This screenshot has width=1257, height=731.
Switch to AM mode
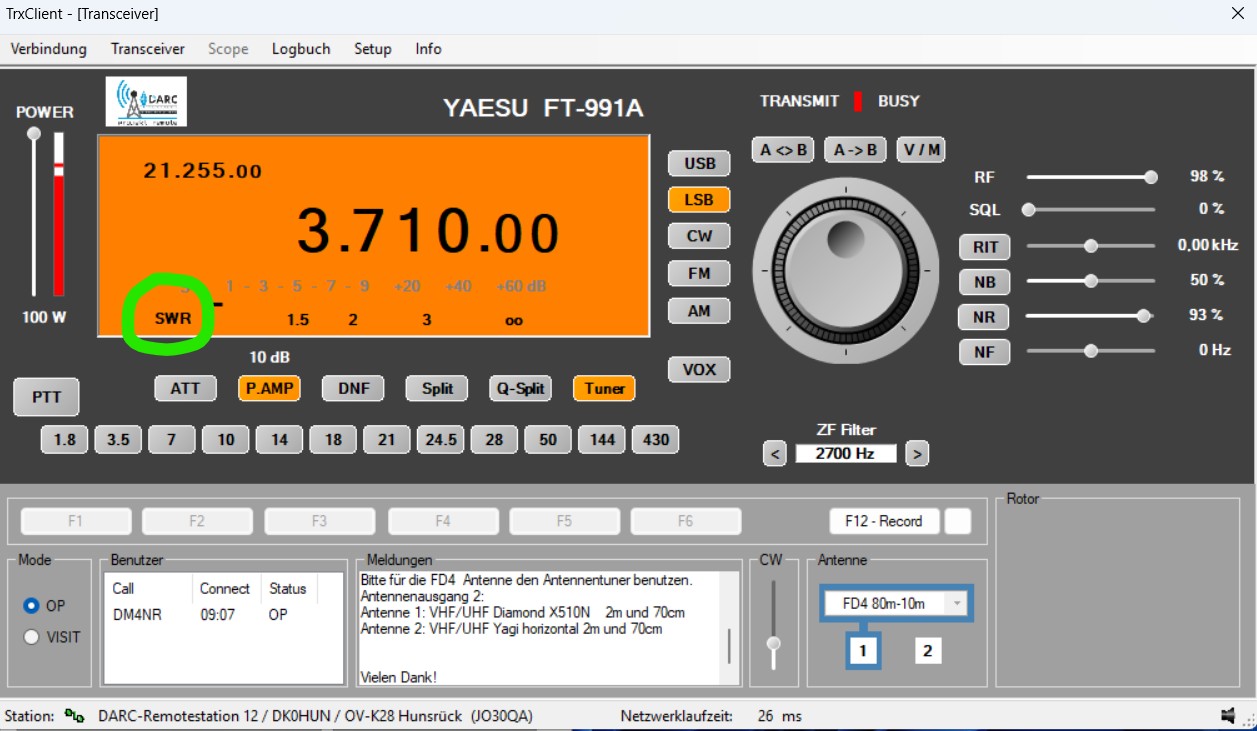coord(699,311)
